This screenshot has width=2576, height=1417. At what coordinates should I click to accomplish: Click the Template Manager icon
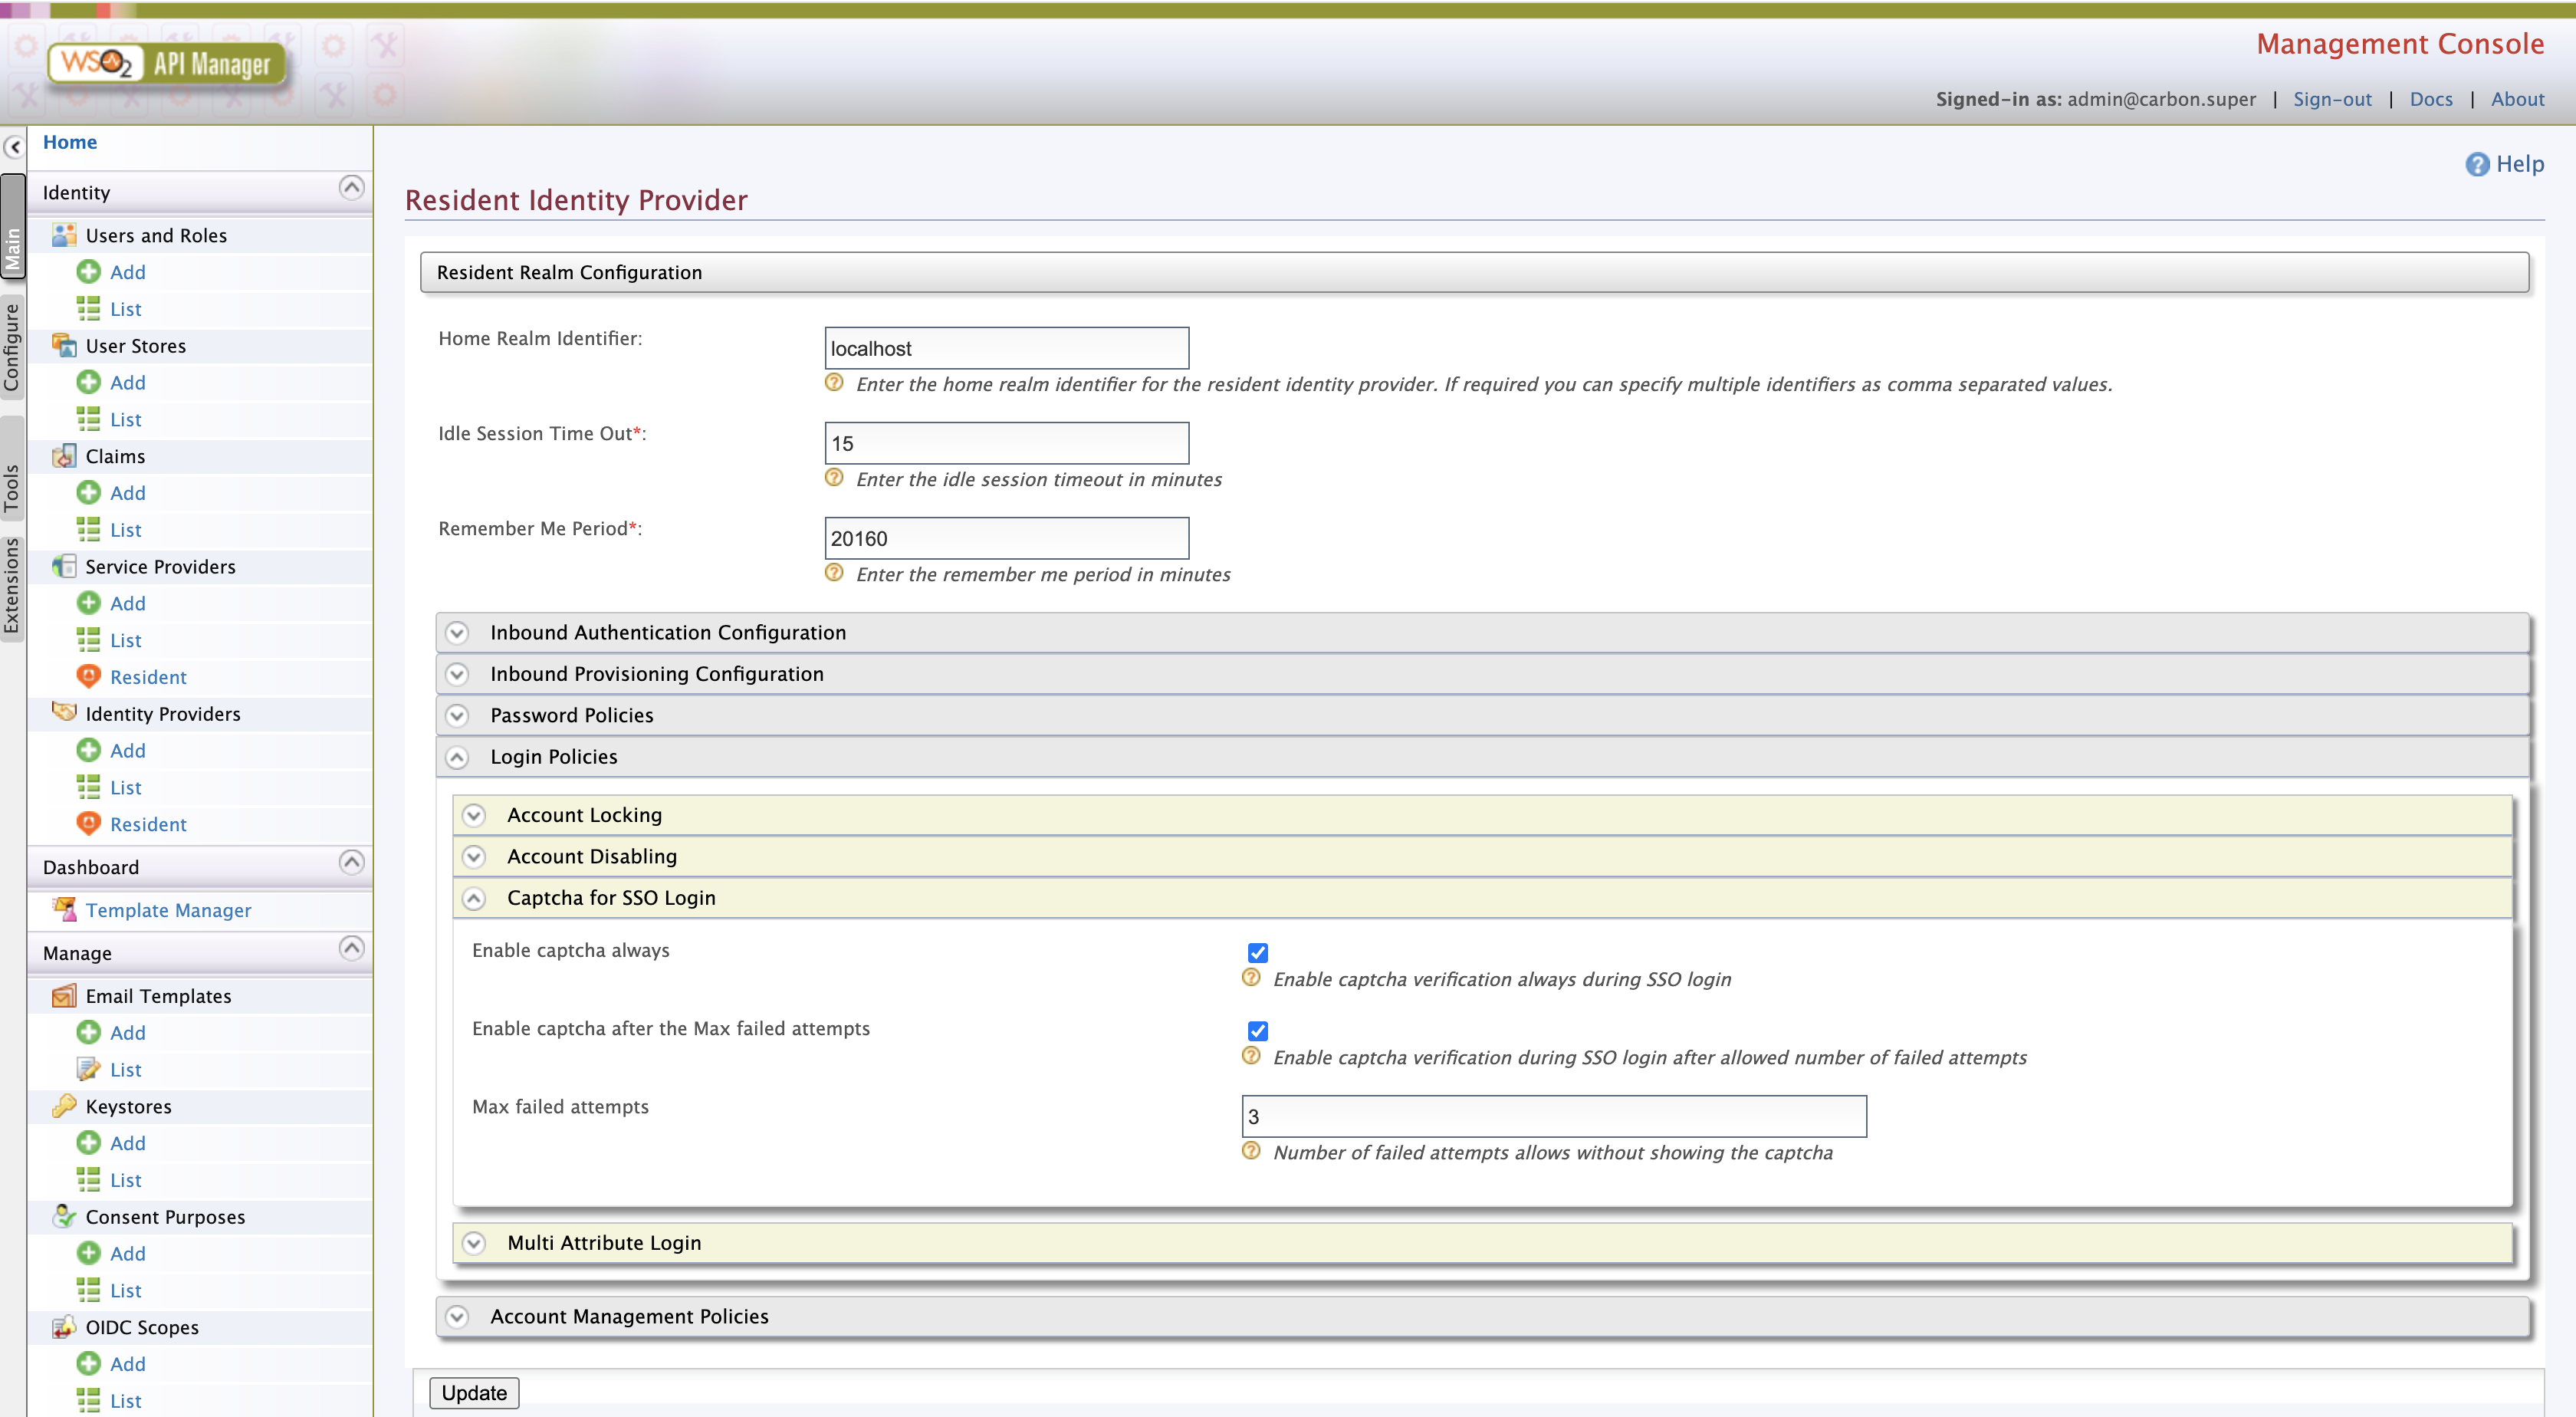(x=64, y=910)
